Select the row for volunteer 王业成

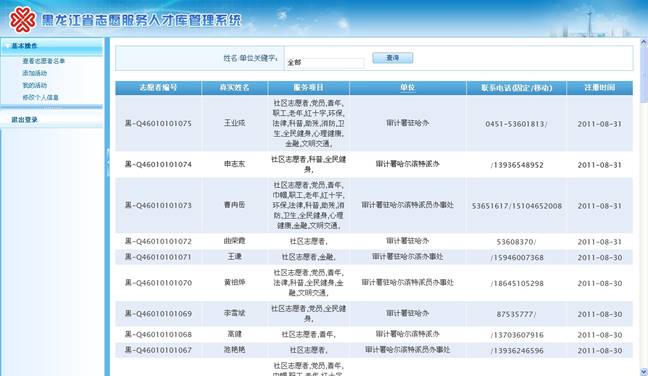tap(374, 123)
